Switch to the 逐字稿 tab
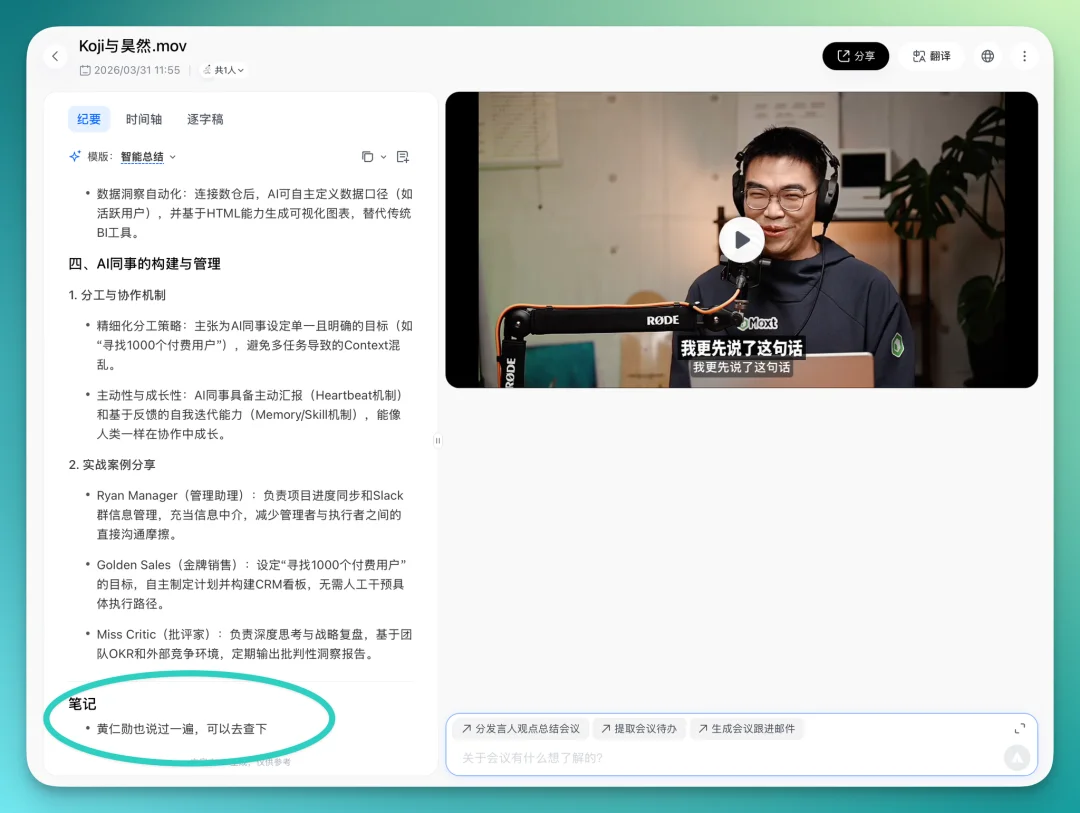This screenshot has height=813, width=1080. click(205, 119)
